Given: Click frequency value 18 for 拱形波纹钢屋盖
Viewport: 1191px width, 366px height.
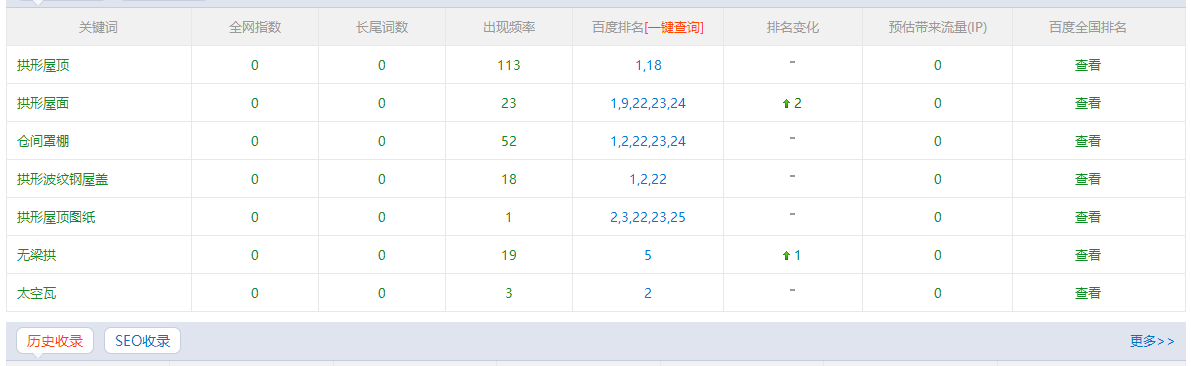Looking at the screenshot, I should pos(509,179).
